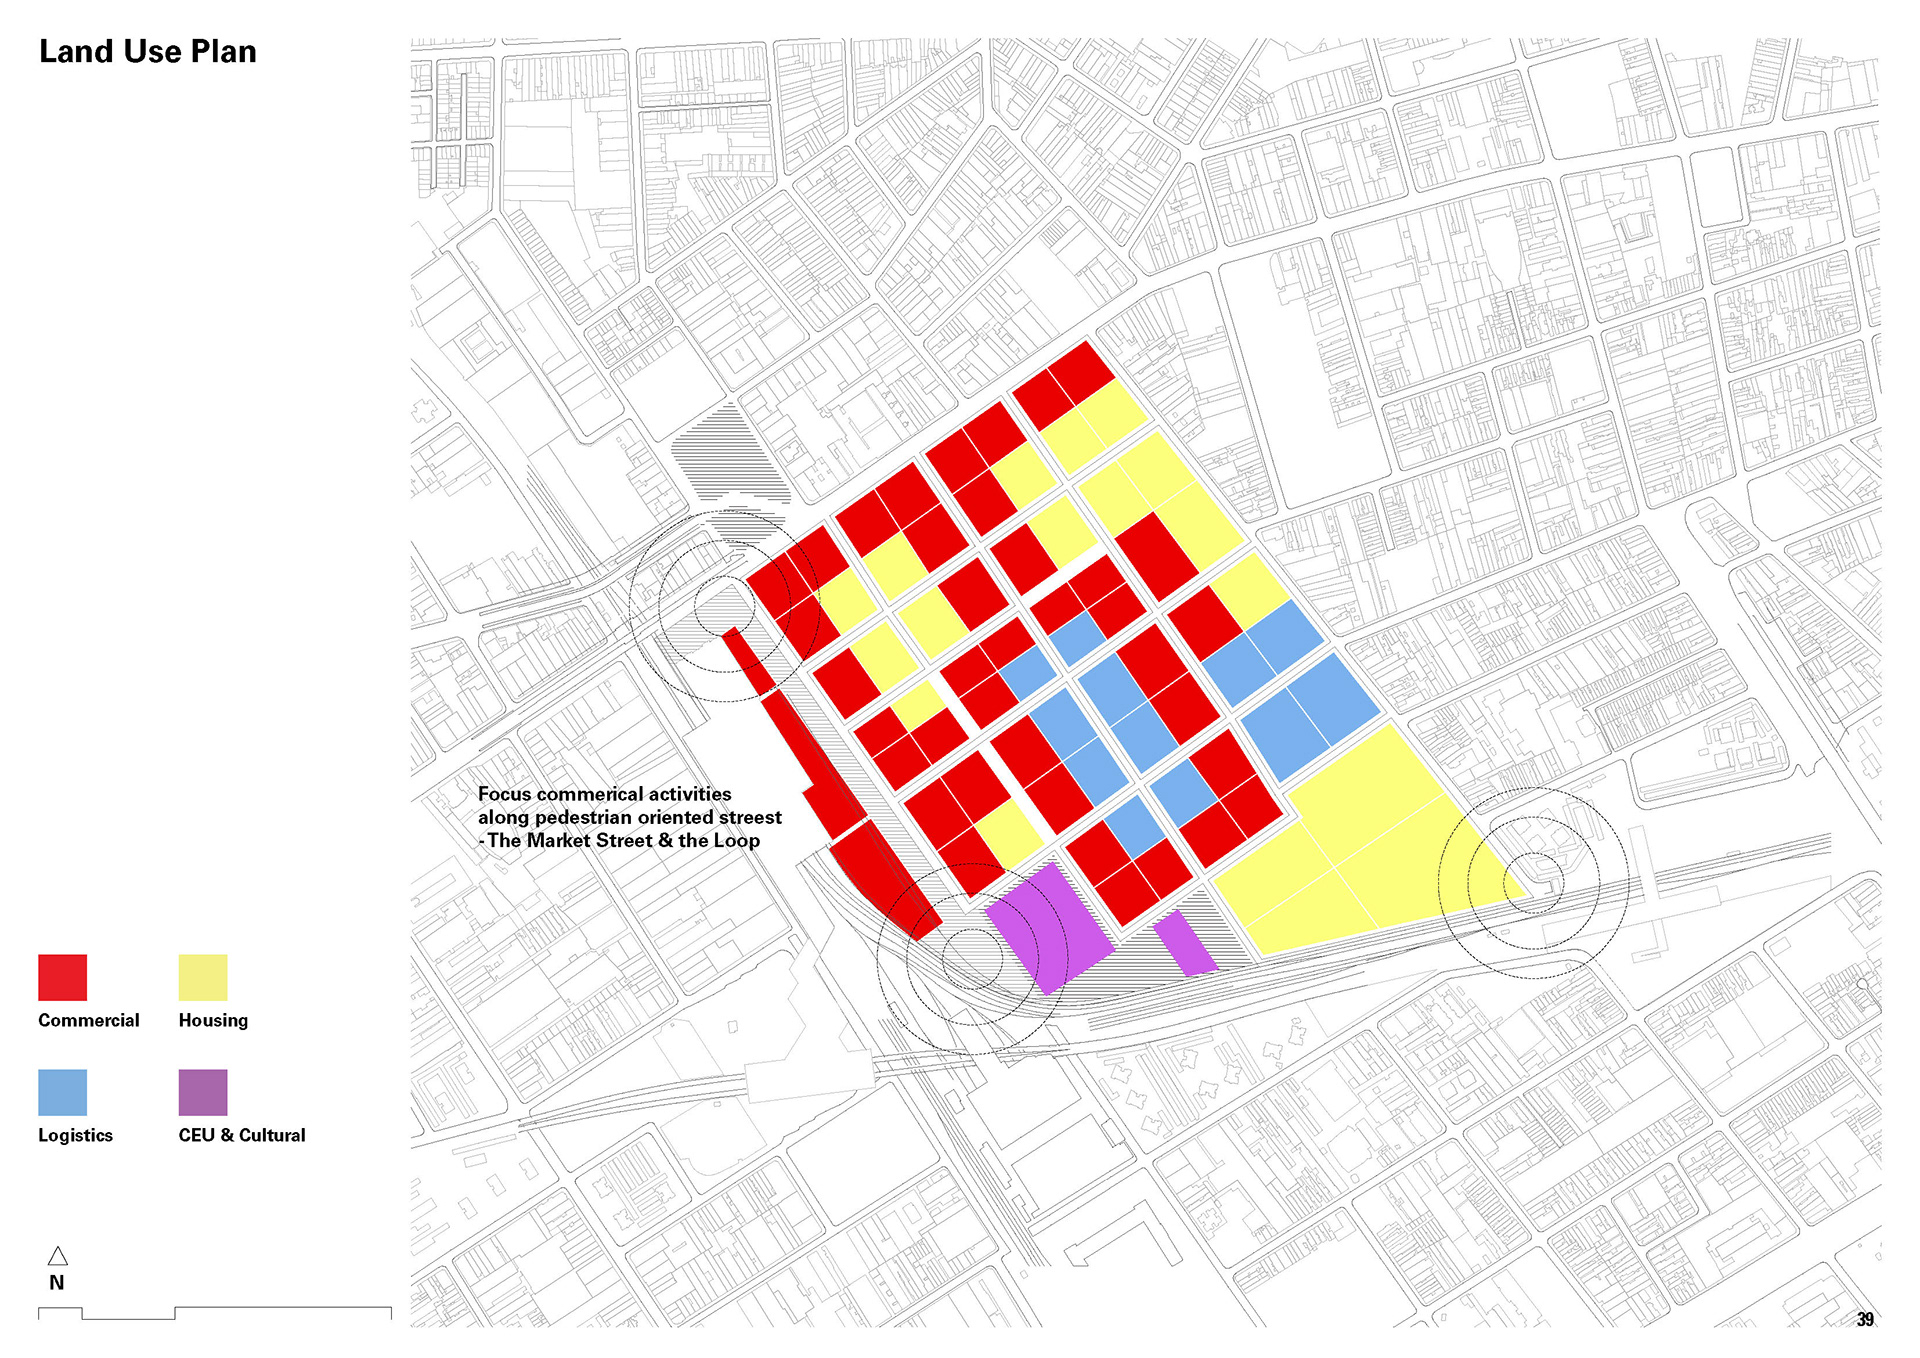The image size is (1920, 1358).
Task: Click the scale bar graphic
Action: click(215, 1313)
